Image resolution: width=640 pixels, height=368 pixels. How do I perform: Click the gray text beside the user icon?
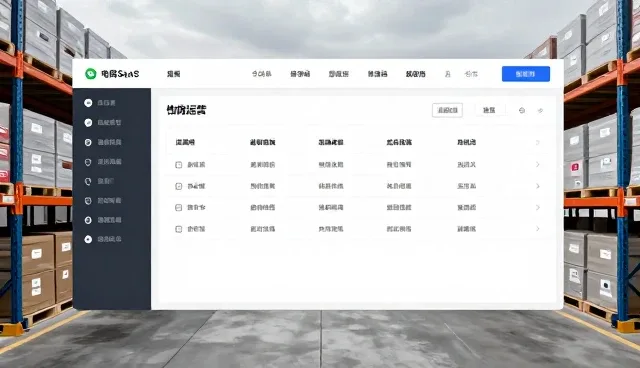471,74
